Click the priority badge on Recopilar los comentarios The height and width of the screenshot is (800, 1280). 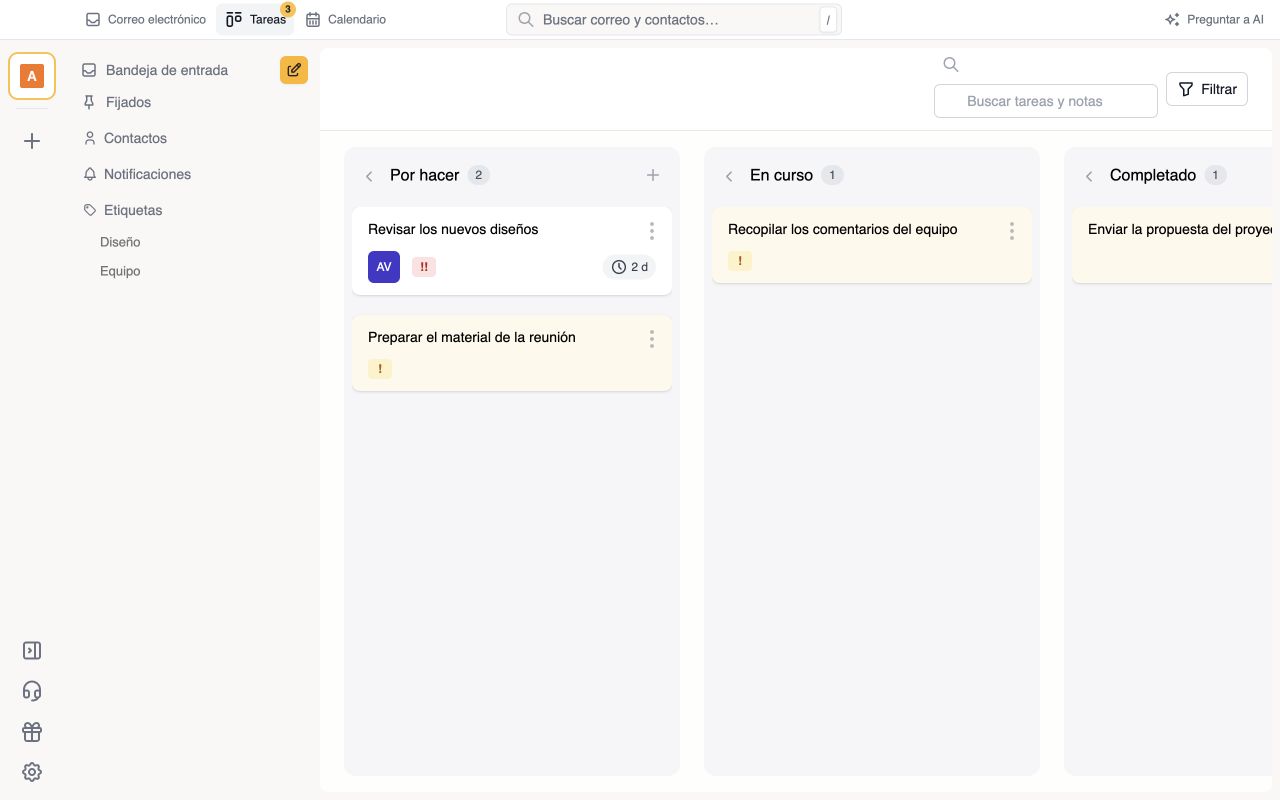(x=740, y=261)
